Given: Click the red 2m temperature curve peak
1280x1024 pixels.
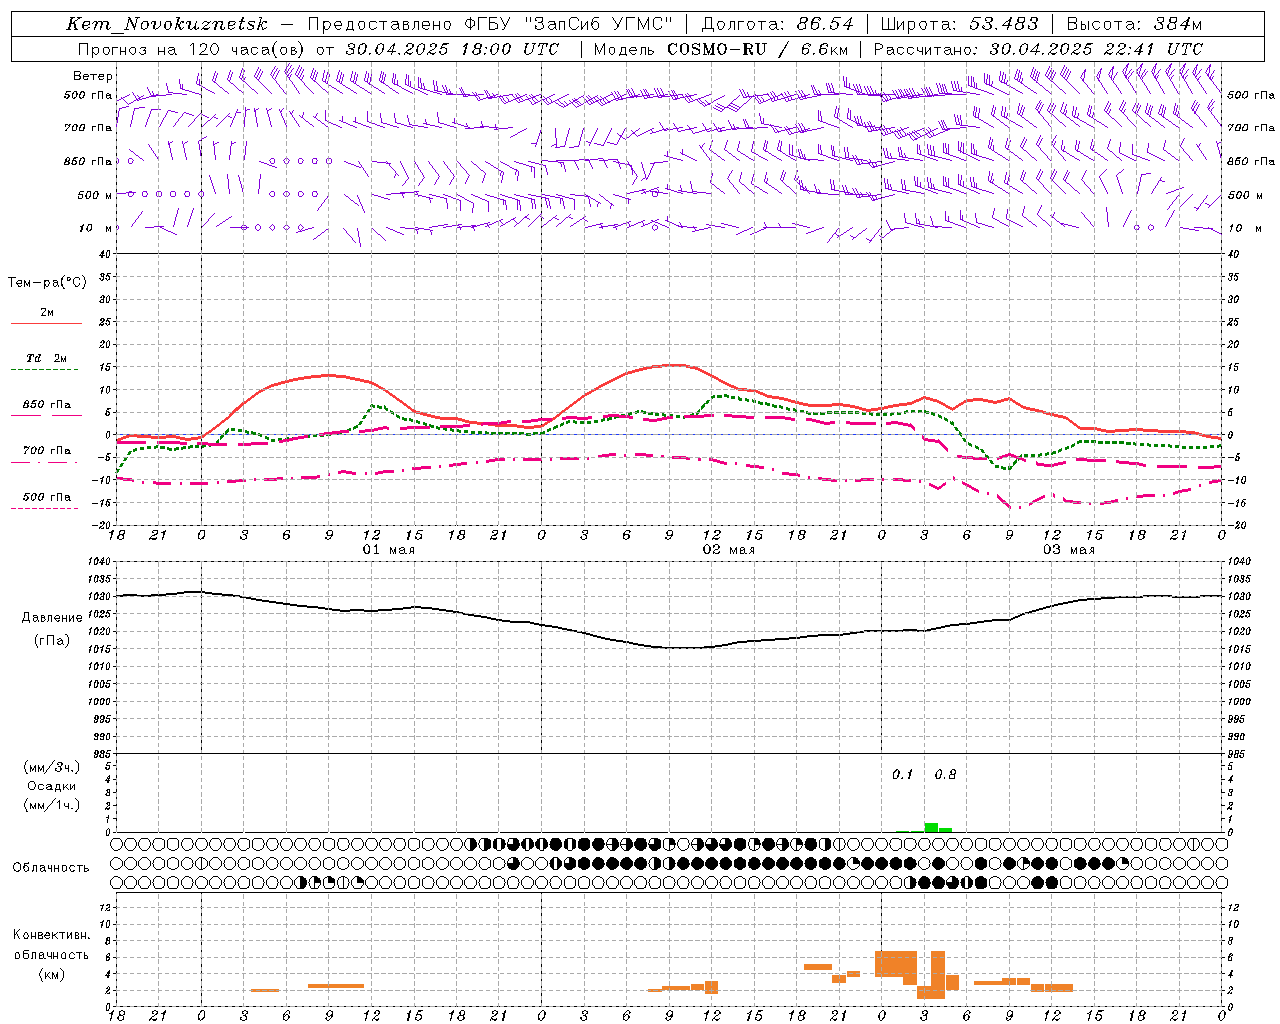Looking at the screenshot, I should [678, 365].
